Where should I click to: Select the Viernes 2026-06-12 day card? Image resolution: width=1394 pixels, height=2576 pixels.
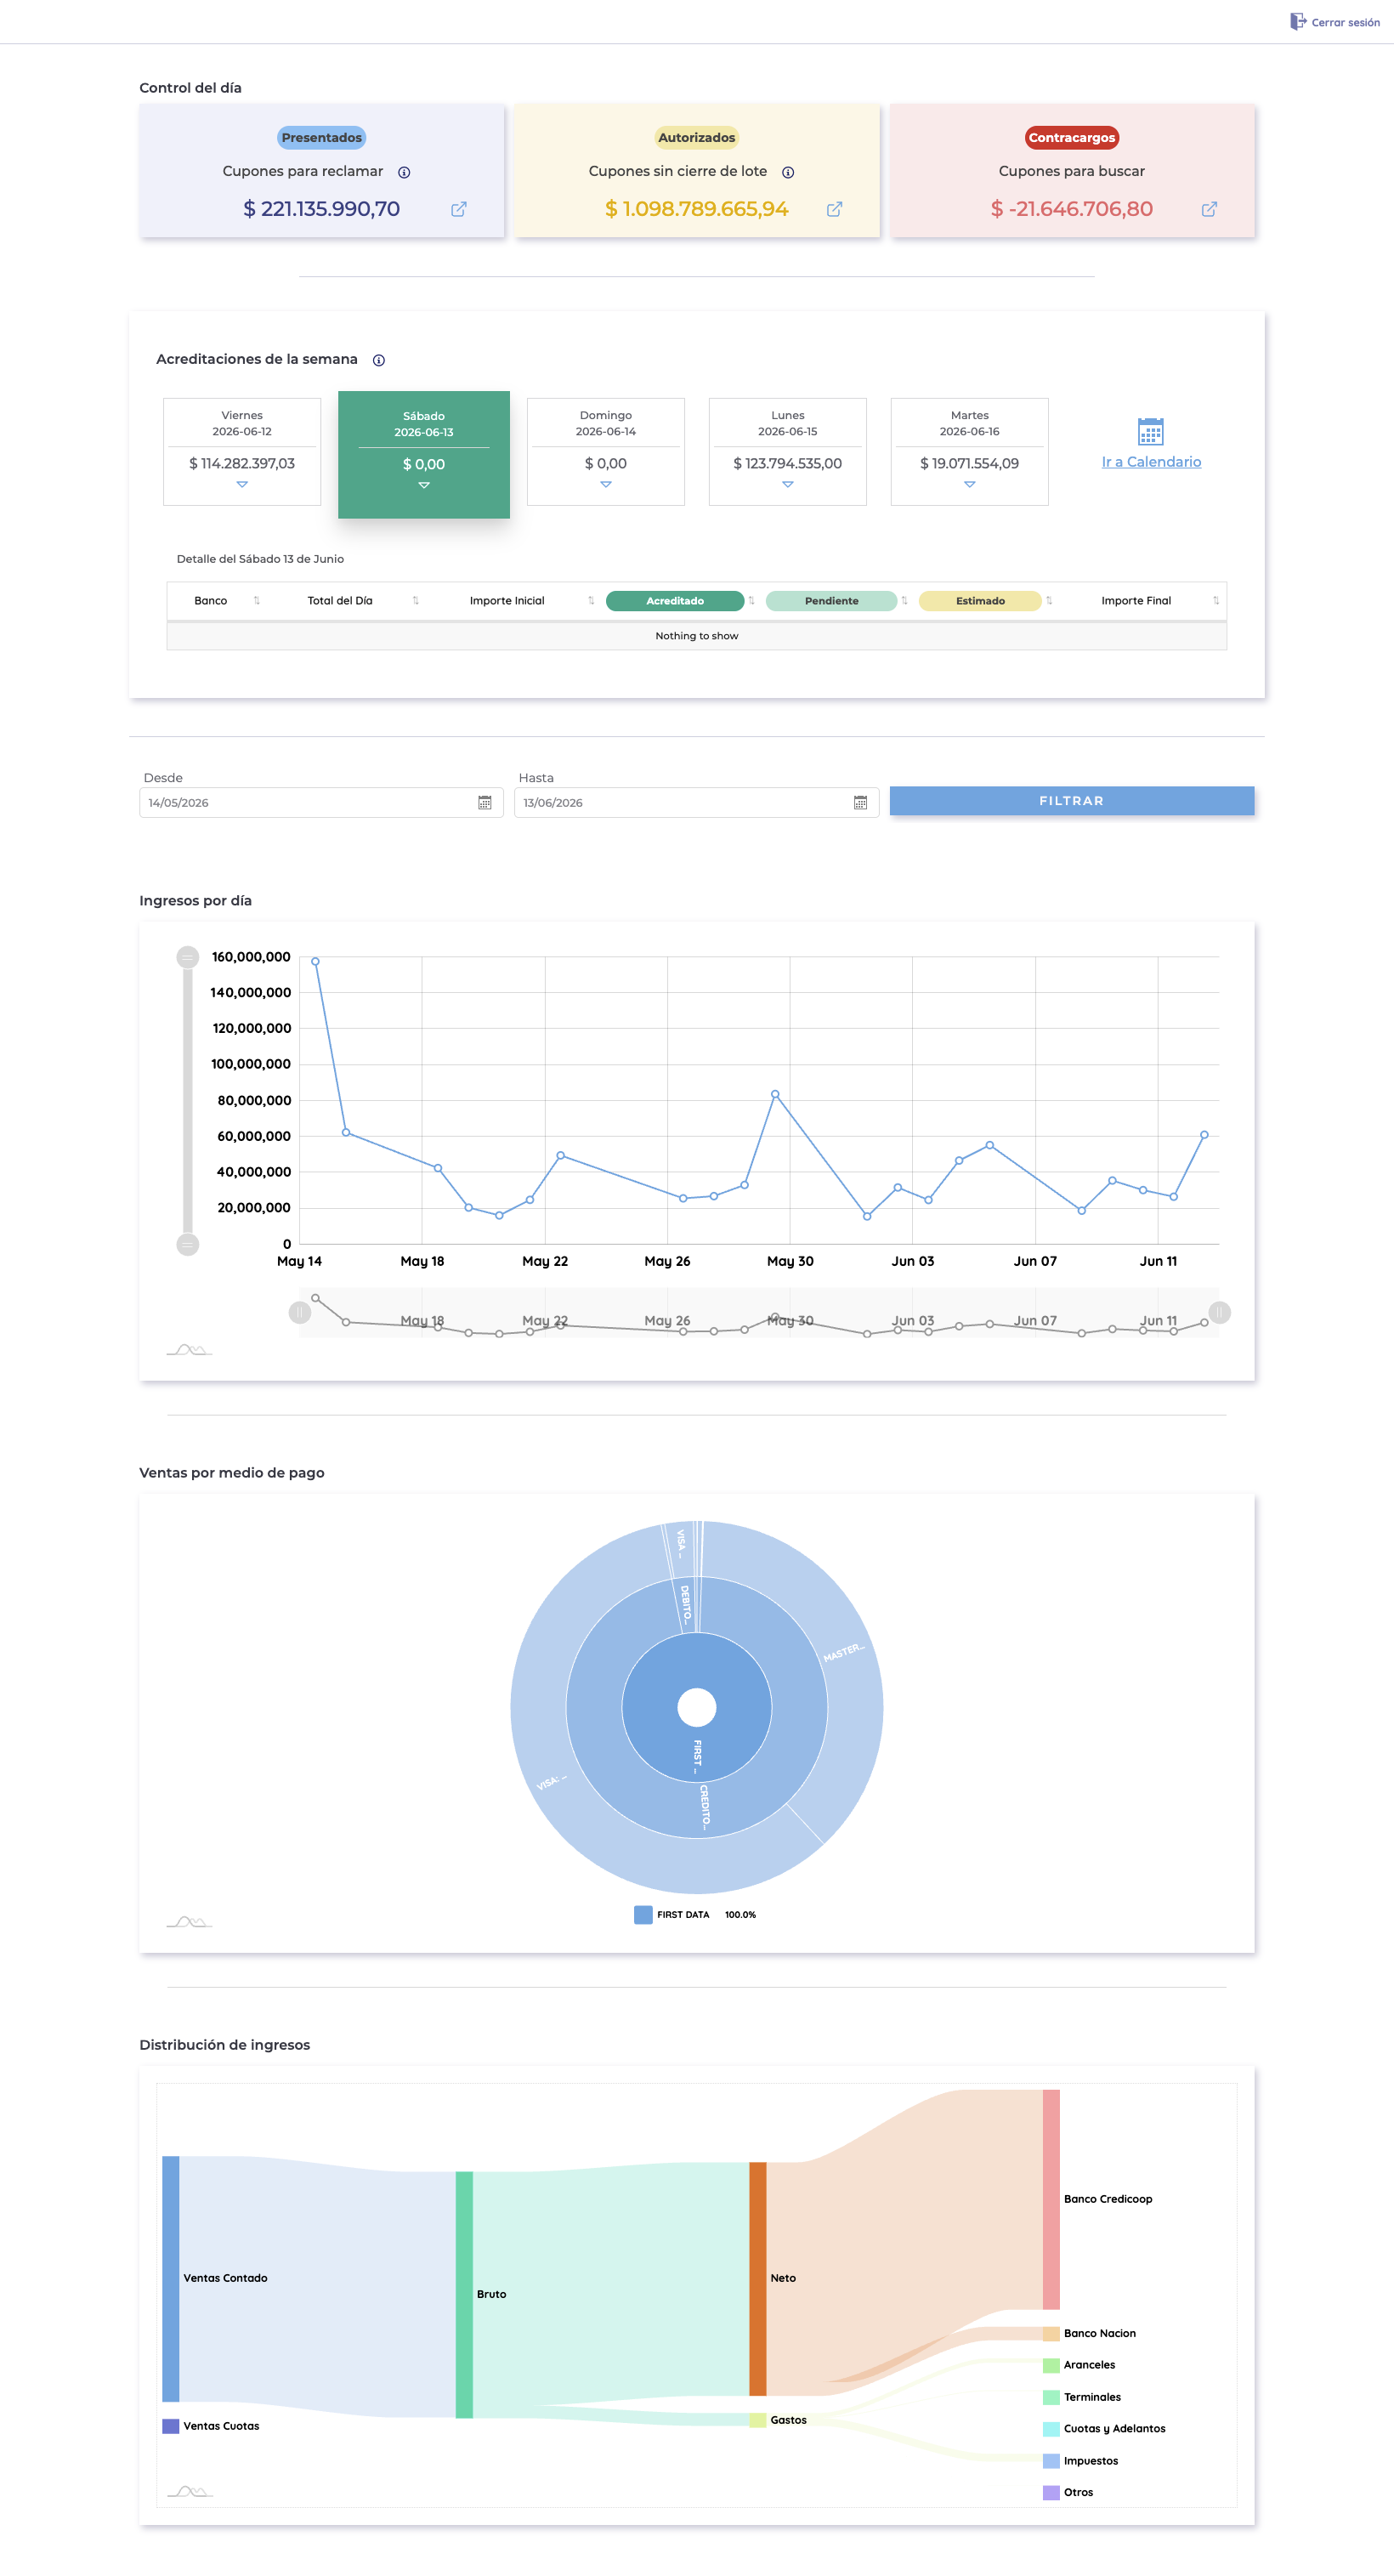coord(242,452)
